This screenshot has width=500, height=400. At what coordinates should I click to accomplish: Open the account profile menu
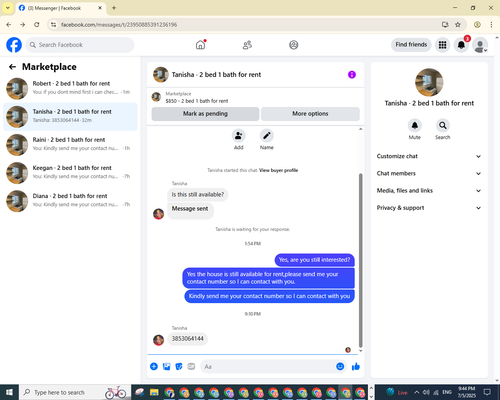(480, 45)
